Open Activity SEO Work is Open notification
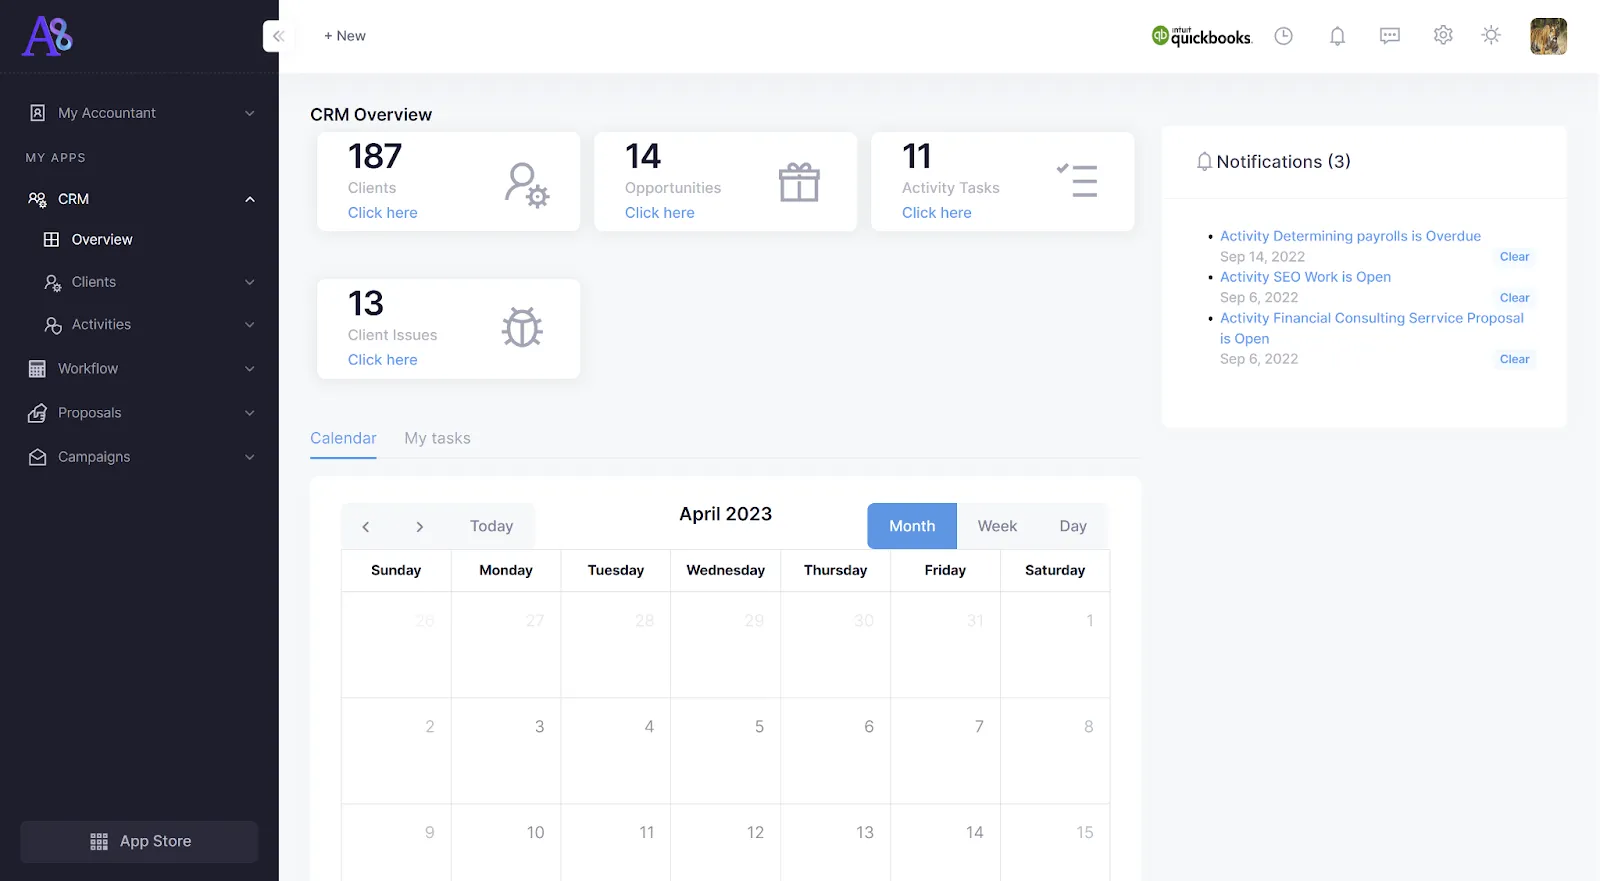This screenshot has width=1600, height=881. click(1305, 277)
